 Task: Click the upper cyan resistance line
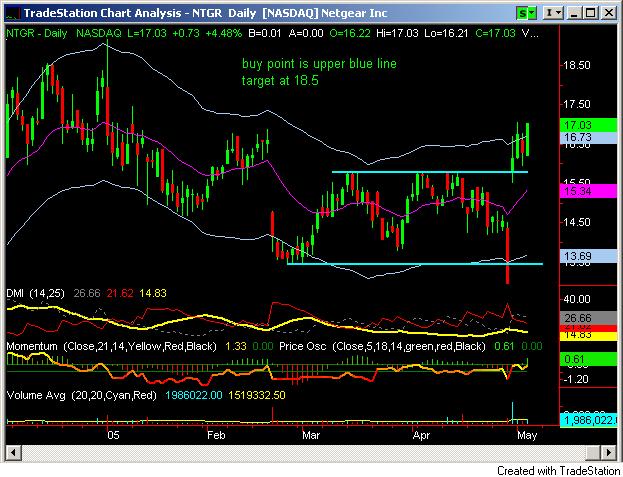pyautogui.click(x=430, y=172)
